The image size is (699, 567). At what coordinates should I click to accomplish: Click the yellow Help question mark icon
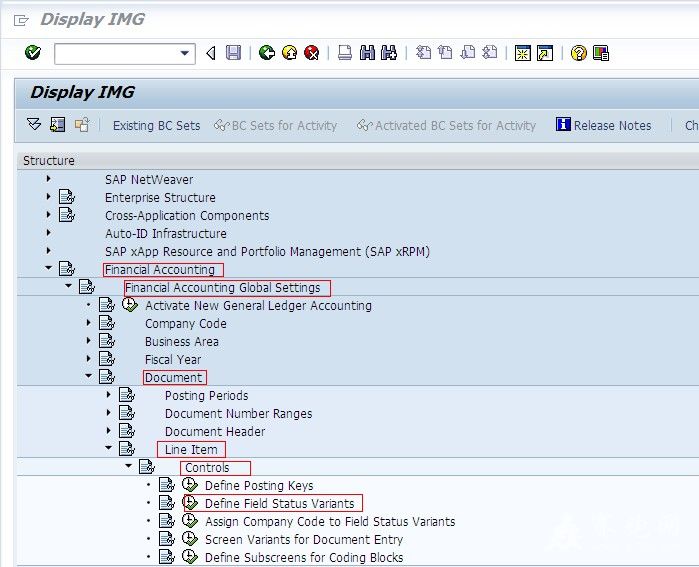click(x=579, y=53)
